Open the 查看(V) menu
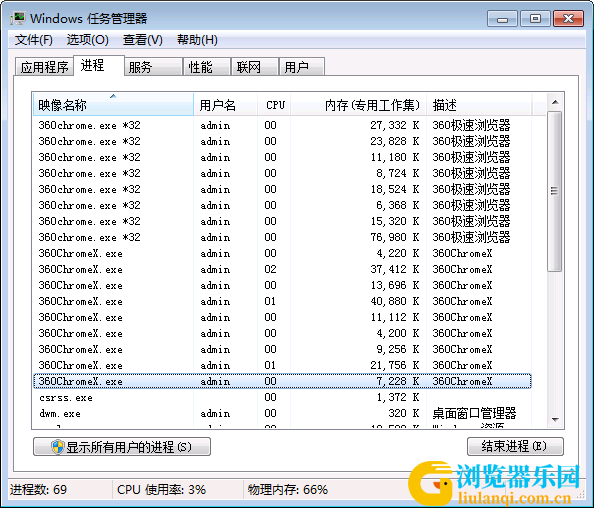Screen dimensions: 594x508 click(x=142, y=40)
